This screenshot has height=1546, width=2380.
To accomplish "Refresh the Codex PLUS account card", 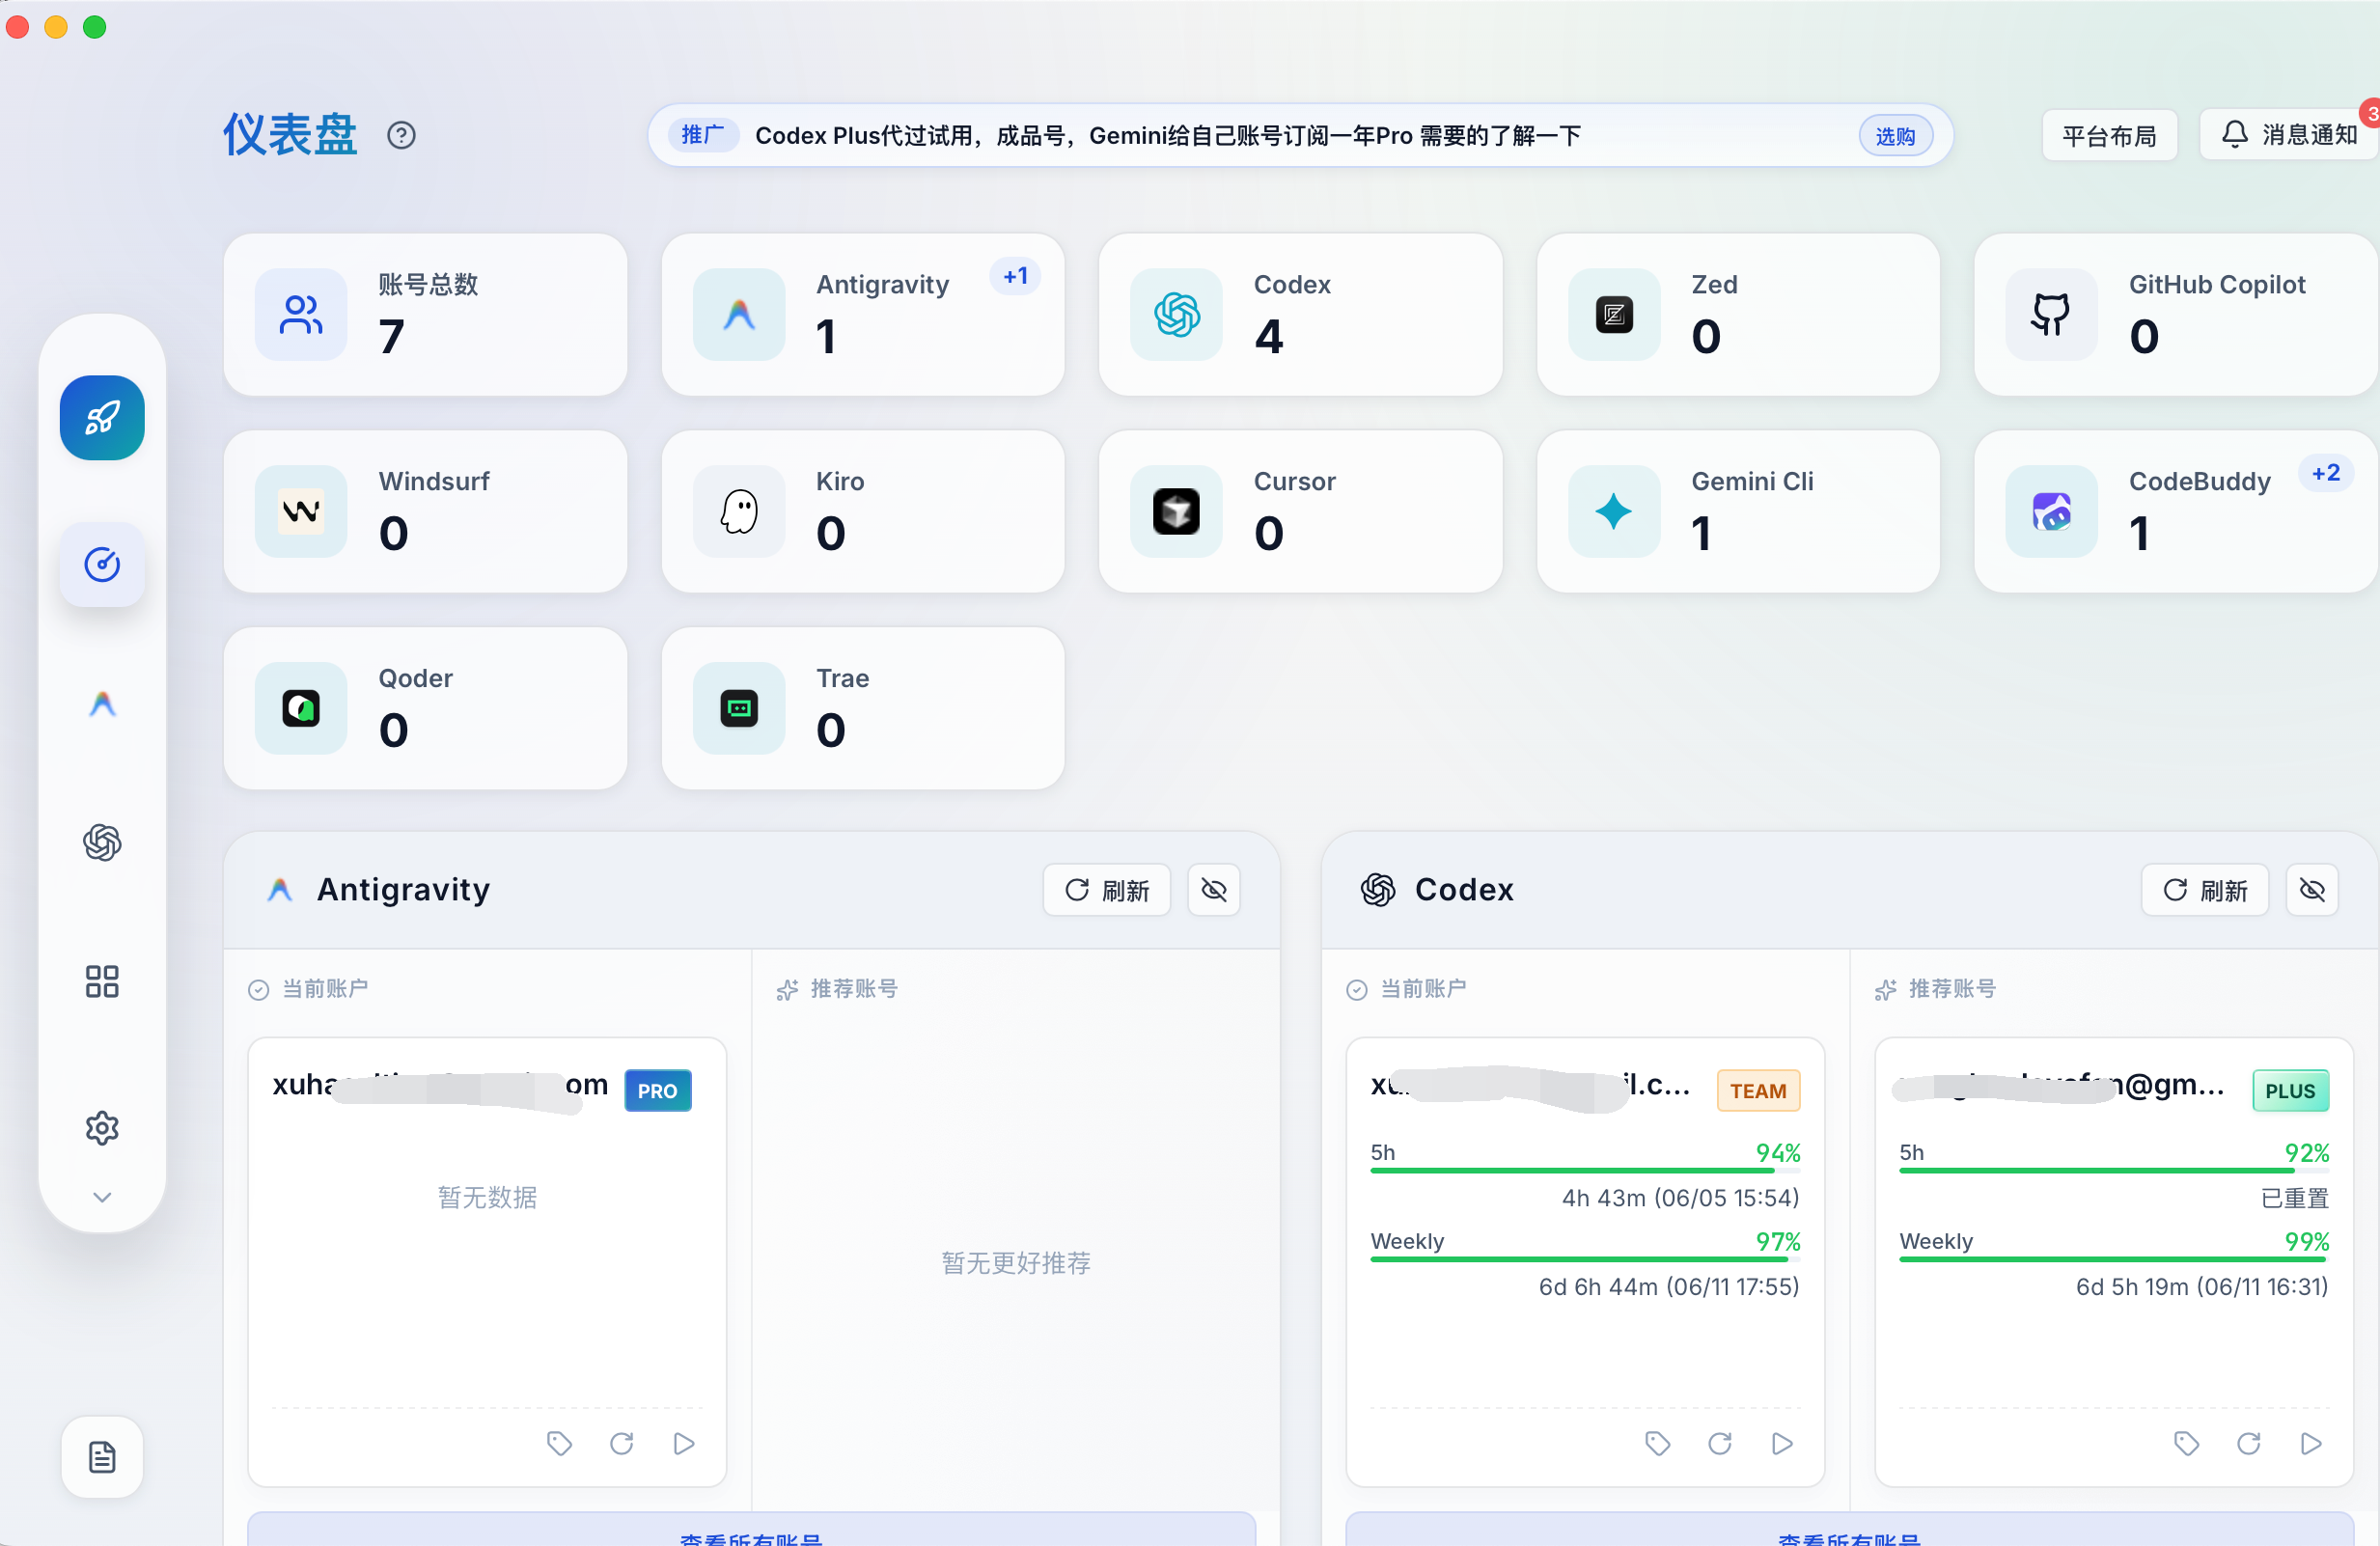I will coord(2249,1444).
